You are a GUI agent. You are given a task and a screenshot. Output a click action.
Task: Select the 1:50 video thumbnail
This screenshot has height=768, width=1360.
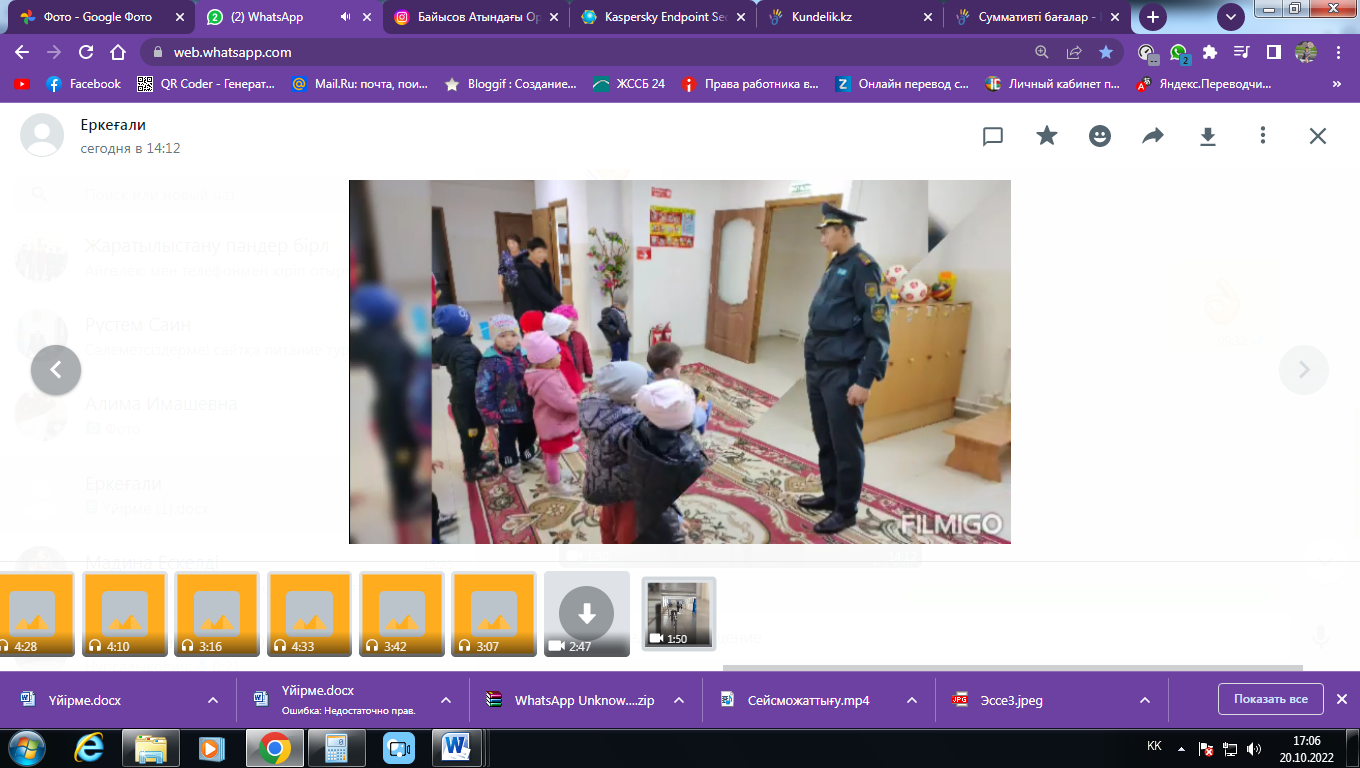(679, 614)
